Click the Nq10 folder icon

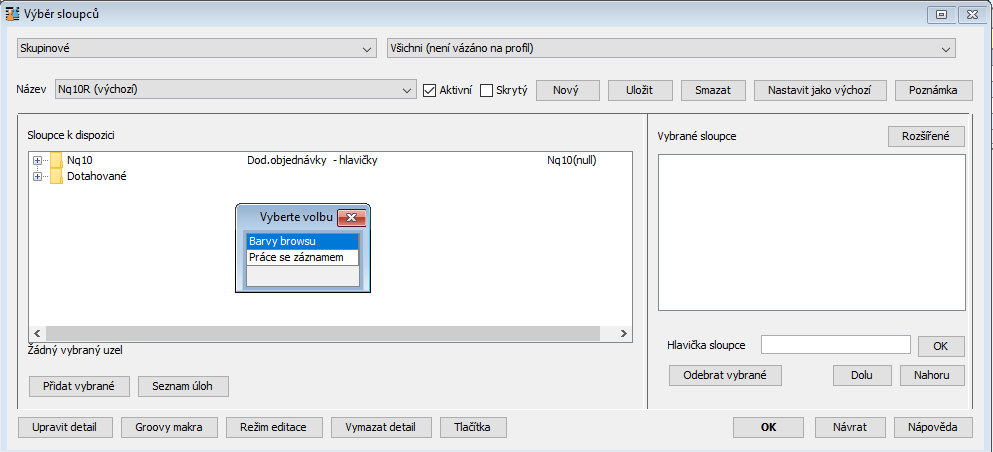(x=56, y=160)
